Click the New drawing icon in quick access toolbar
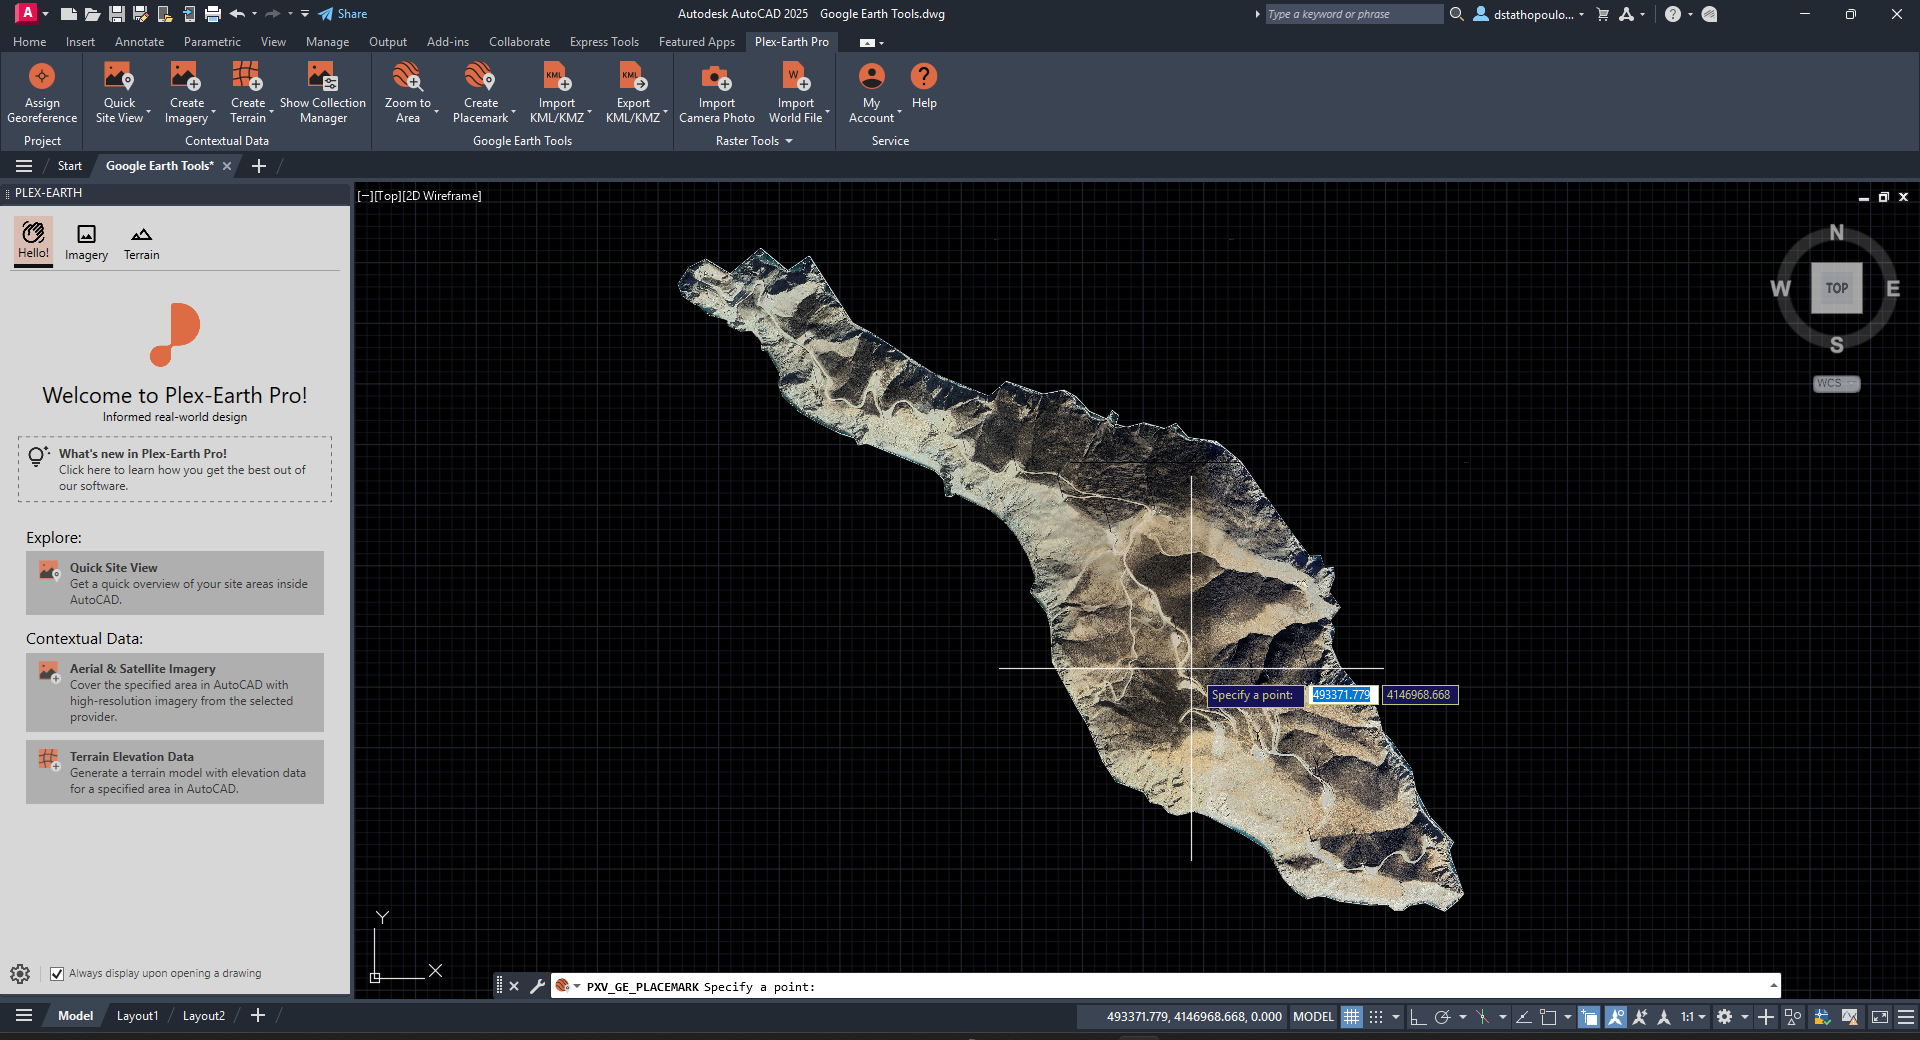 69,14
